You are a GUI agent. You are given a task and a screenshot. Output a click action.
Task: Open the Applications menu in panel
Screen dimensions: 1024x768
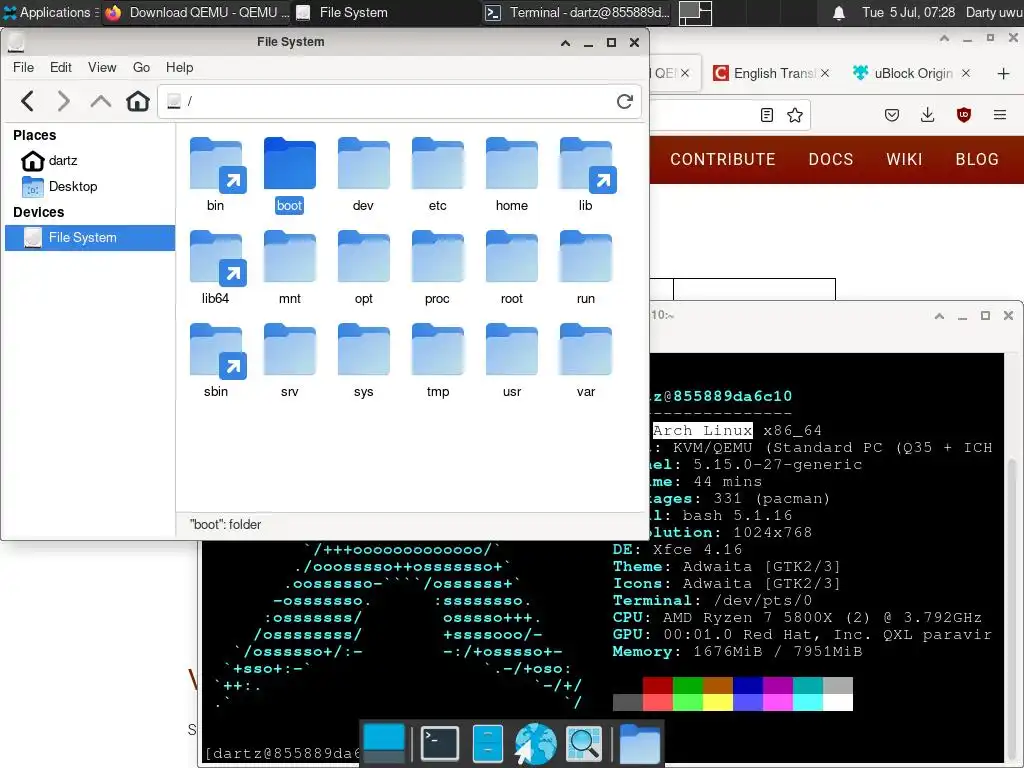tap(51, 12)
